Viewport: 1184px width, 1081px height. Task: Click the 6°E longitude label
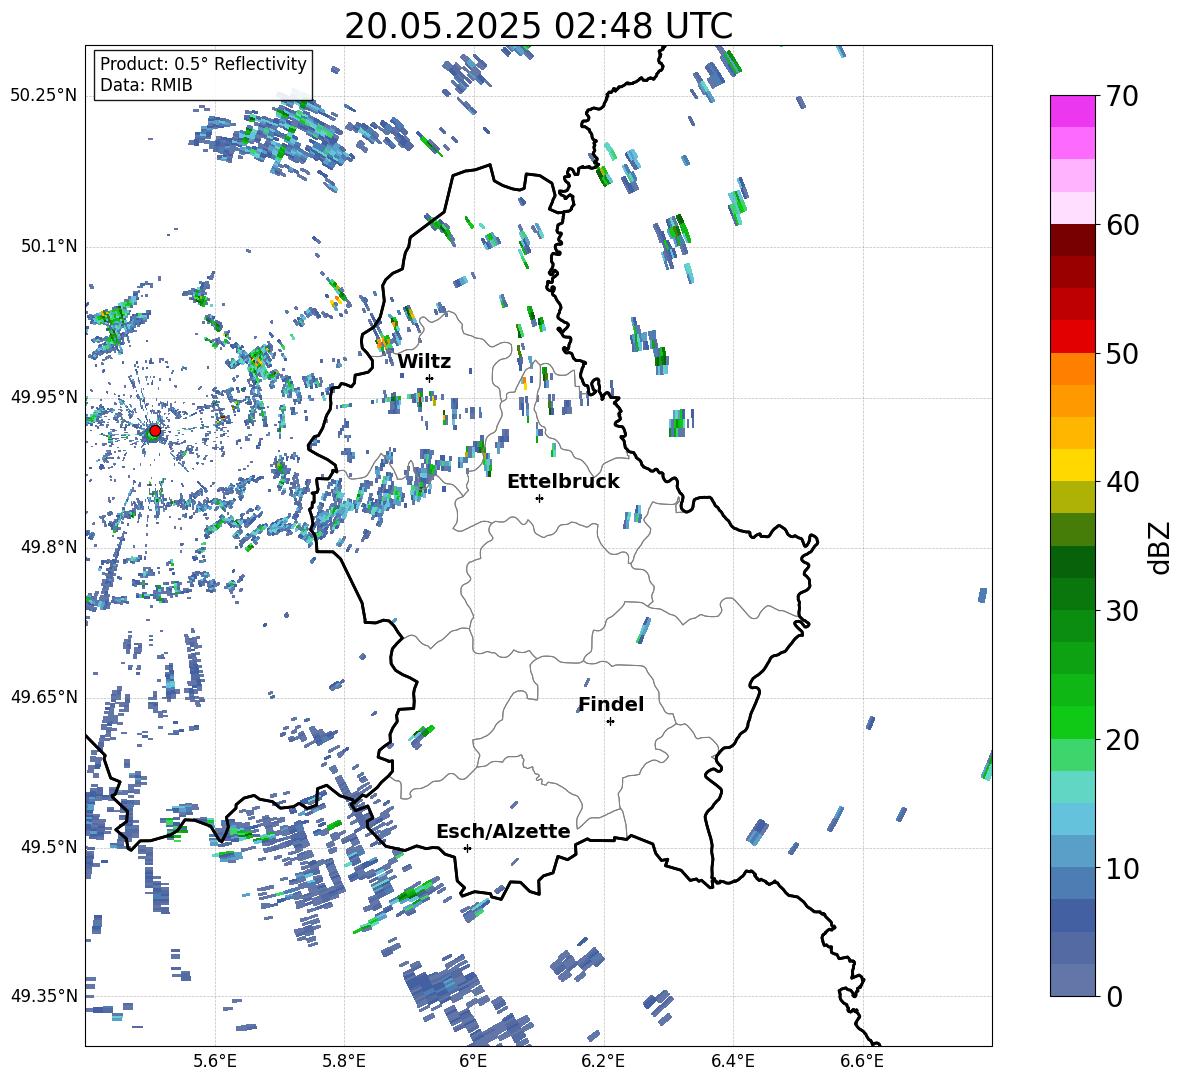click(473, 1061)
